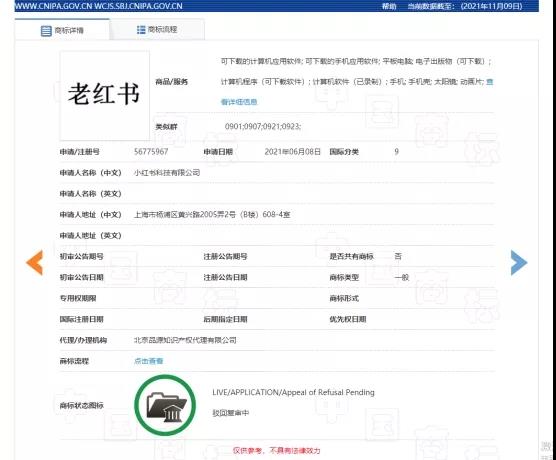The width and height of the screenshot is (556, 460).
Task: Click the application date 2021年06月08日
Action: click(x=293, y=152)
